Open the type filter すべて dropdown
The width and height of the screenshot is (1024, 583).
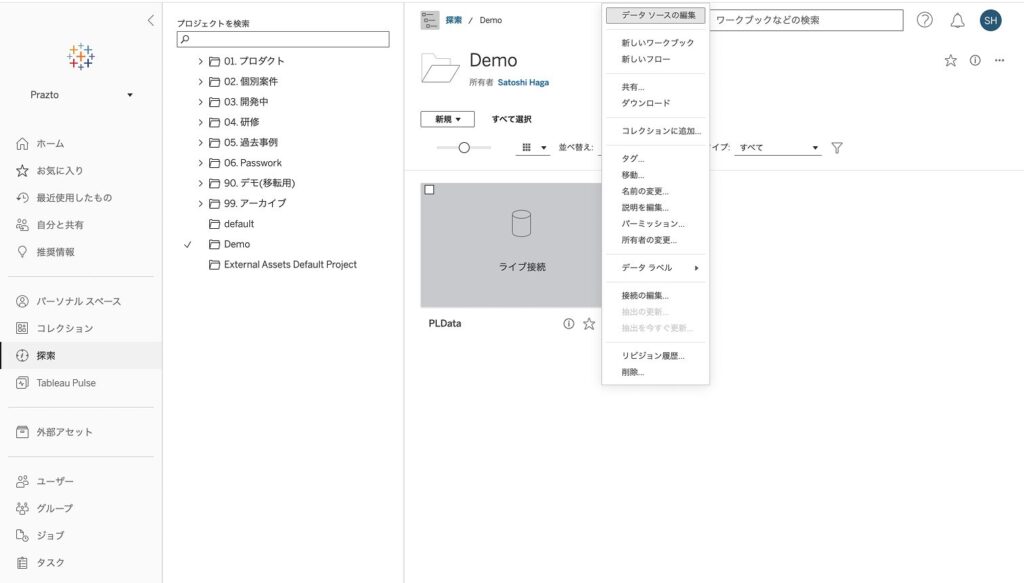tap(778, 148)
